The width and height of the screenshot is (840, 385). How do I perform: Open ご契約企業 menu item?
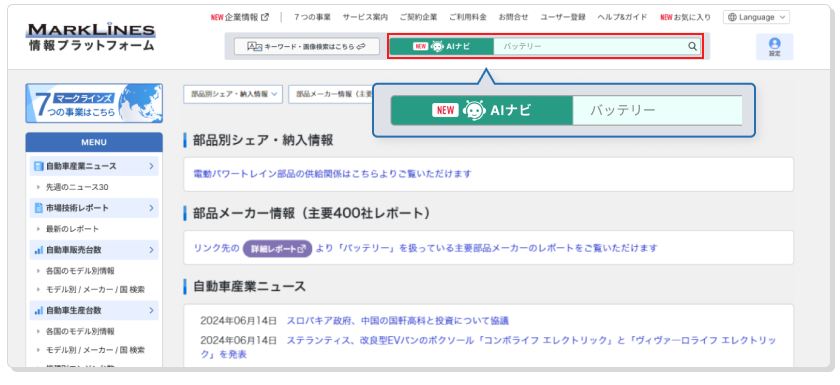[418, 17]
